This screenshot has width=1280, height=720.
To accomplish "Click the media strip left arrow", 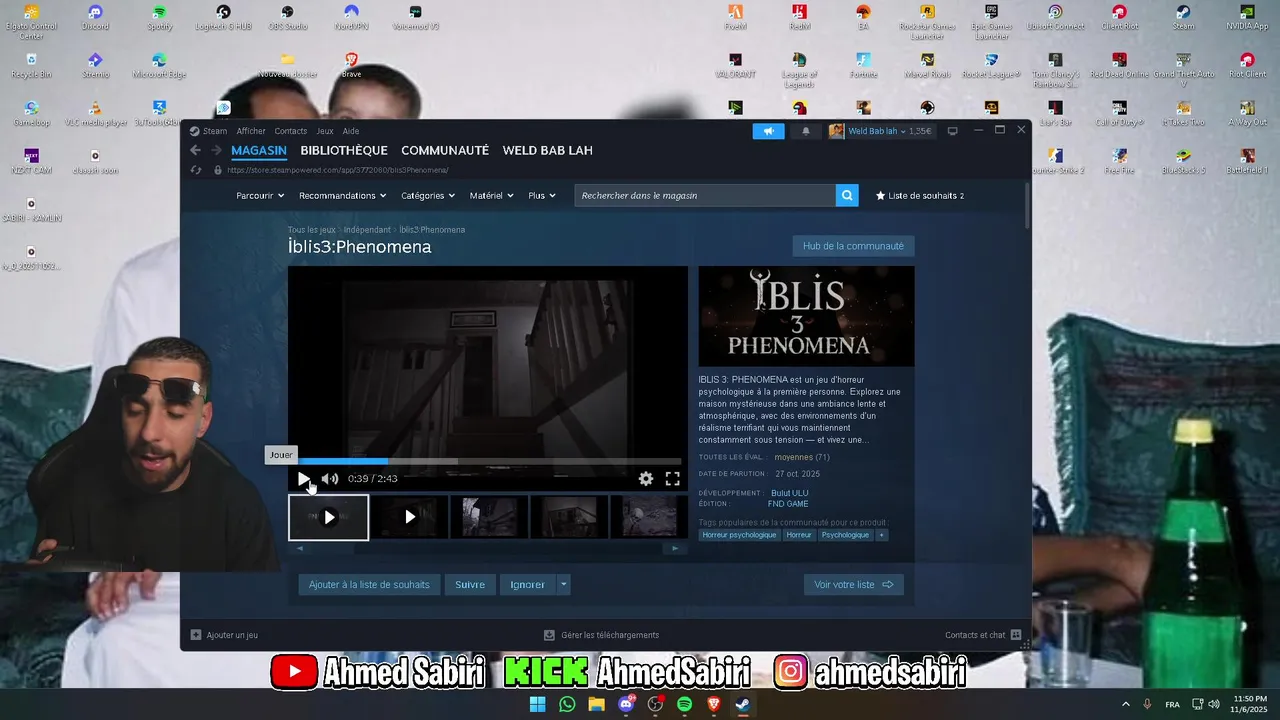I will tap(299, 548).
